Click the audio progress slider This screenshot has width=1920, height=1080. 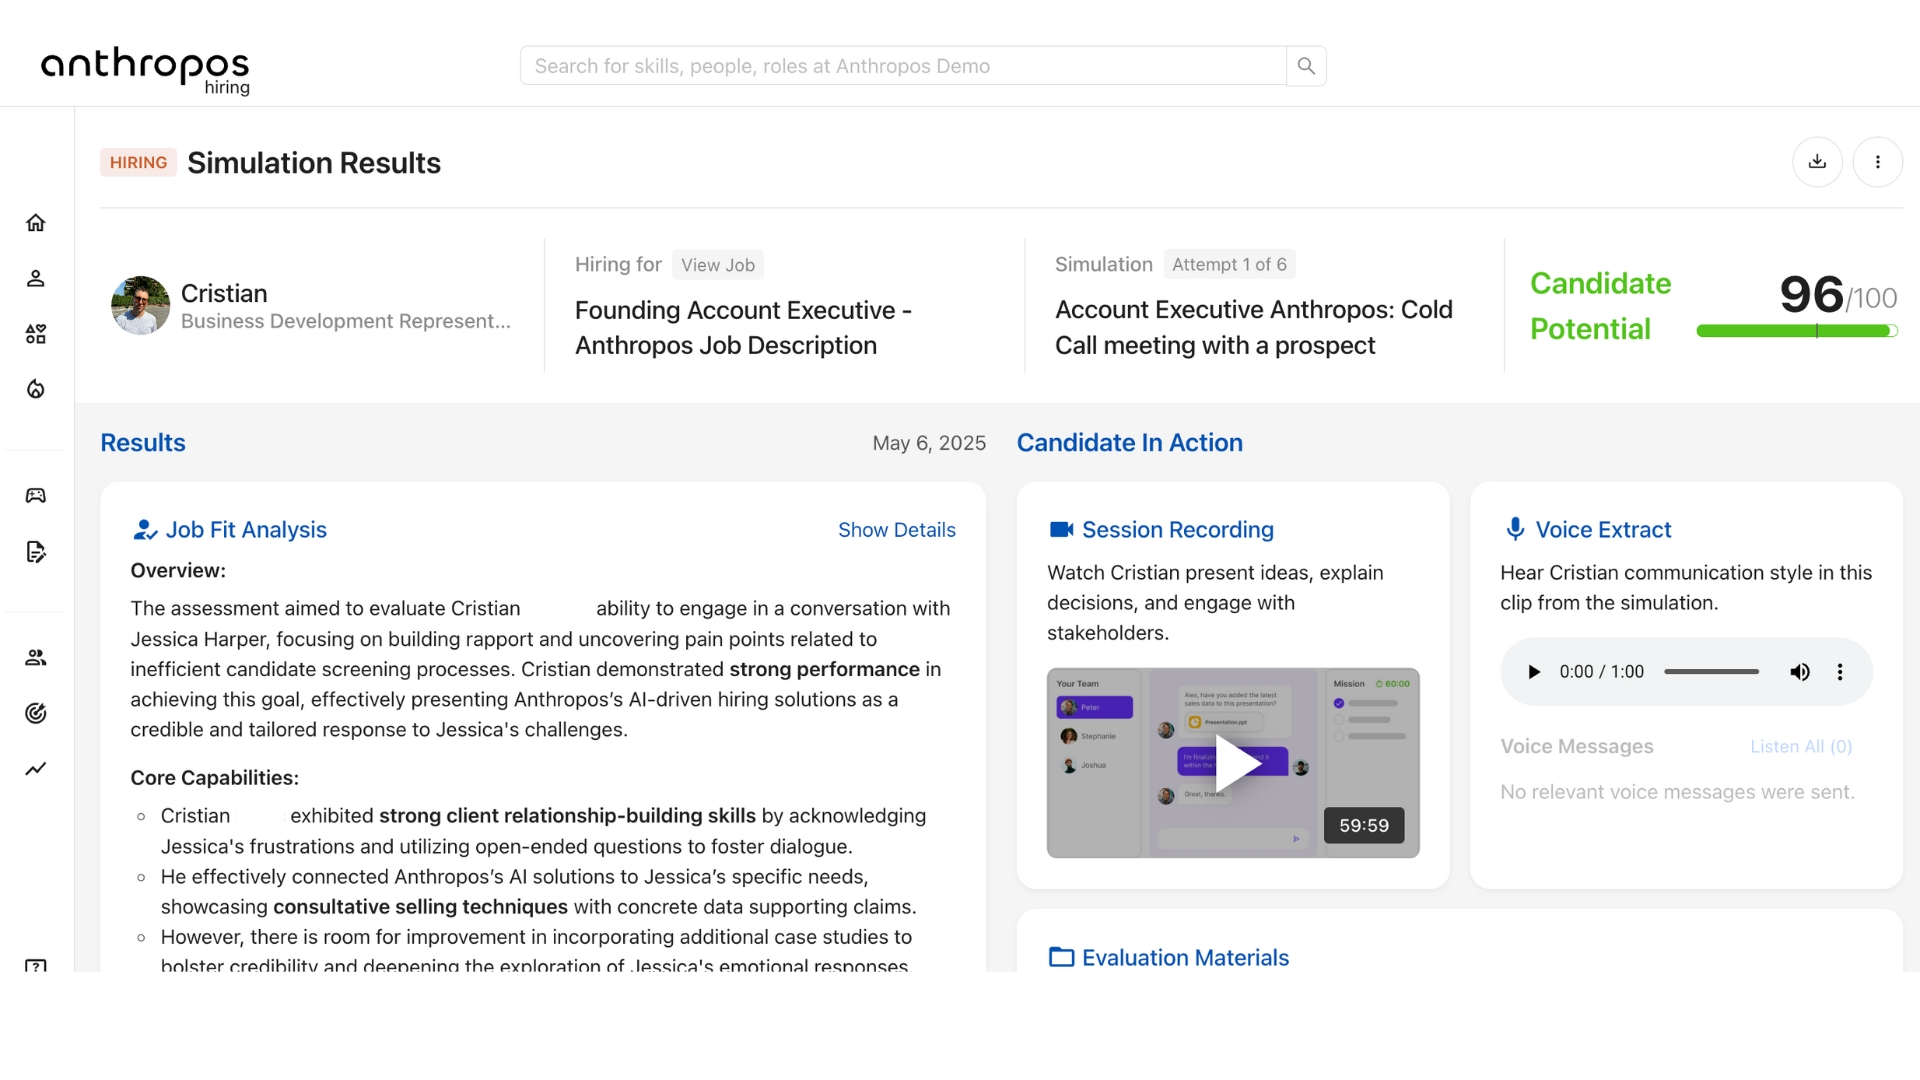coord(1711,672)
